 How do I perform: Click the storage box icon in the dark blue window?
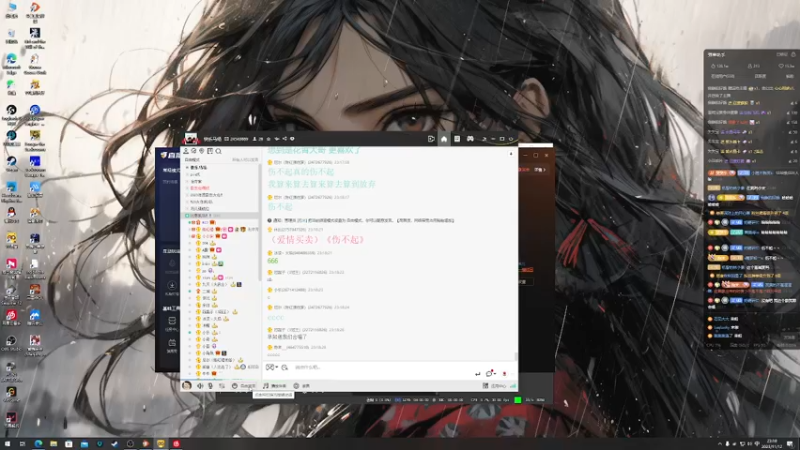point(172,321)
